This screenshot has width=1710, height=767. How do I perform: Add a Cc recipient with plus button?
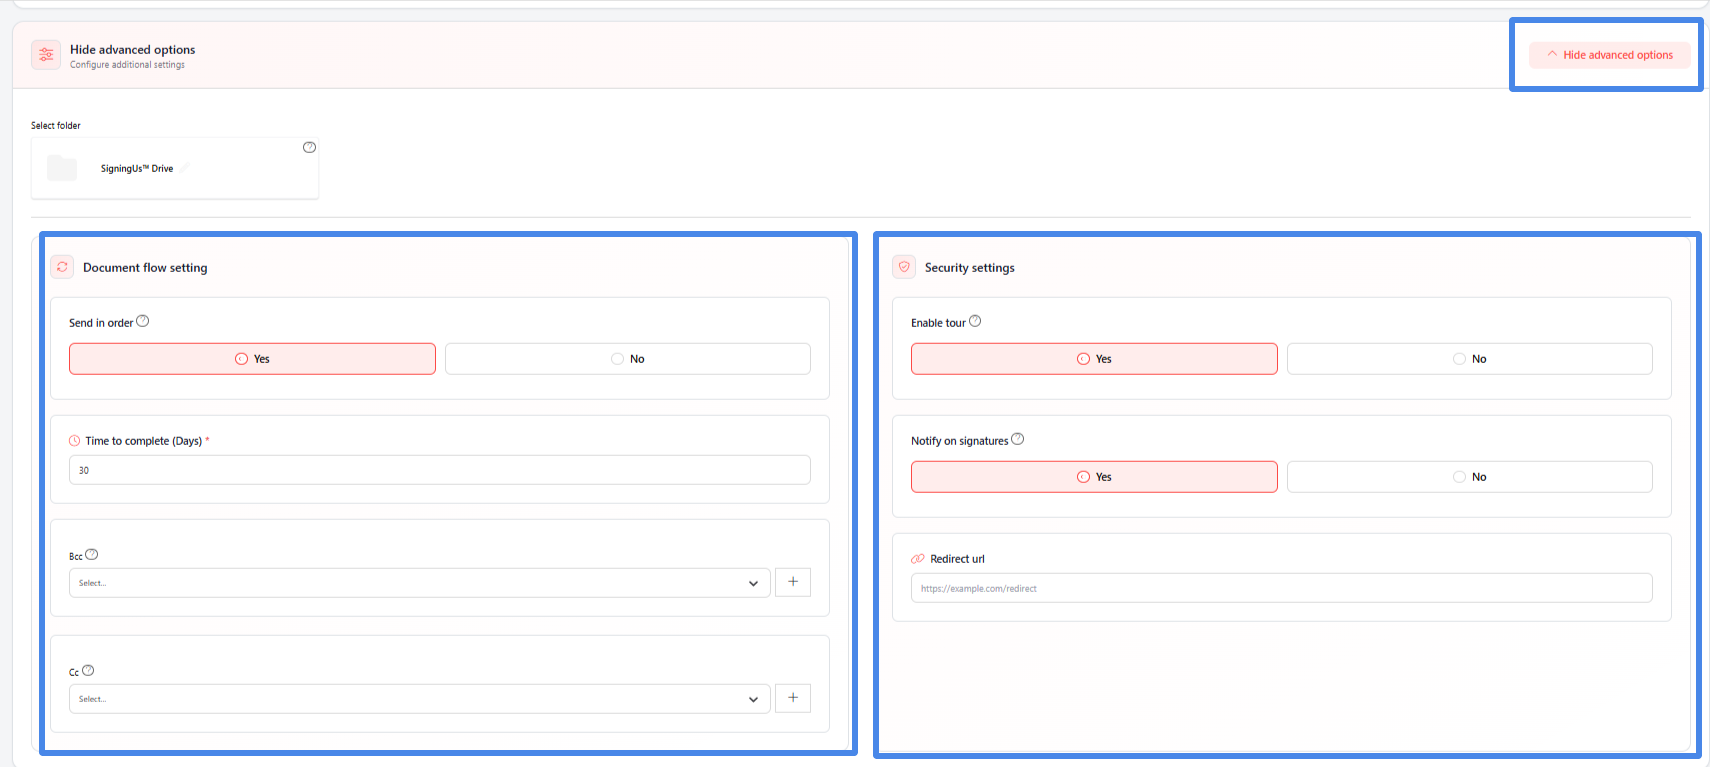[x=793, y=698]
